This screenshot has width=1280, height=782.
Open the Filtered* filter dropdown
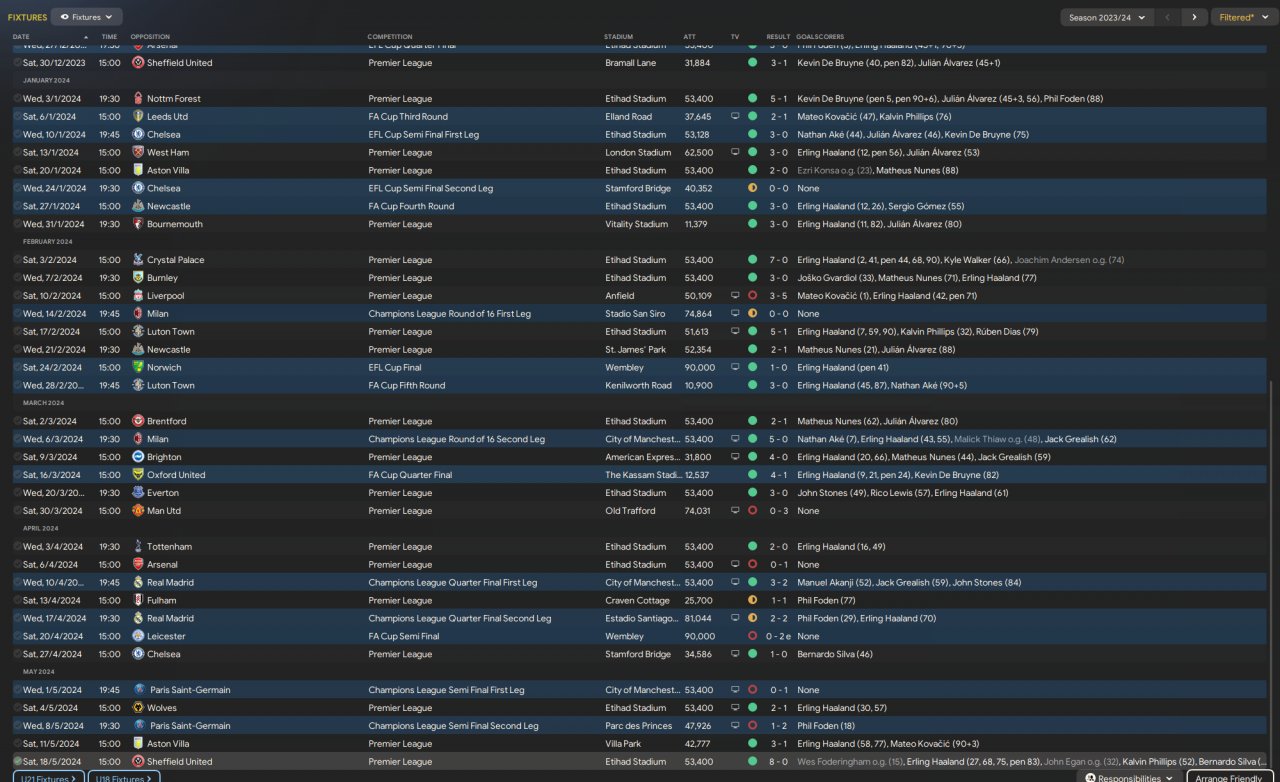(1244, 17)
